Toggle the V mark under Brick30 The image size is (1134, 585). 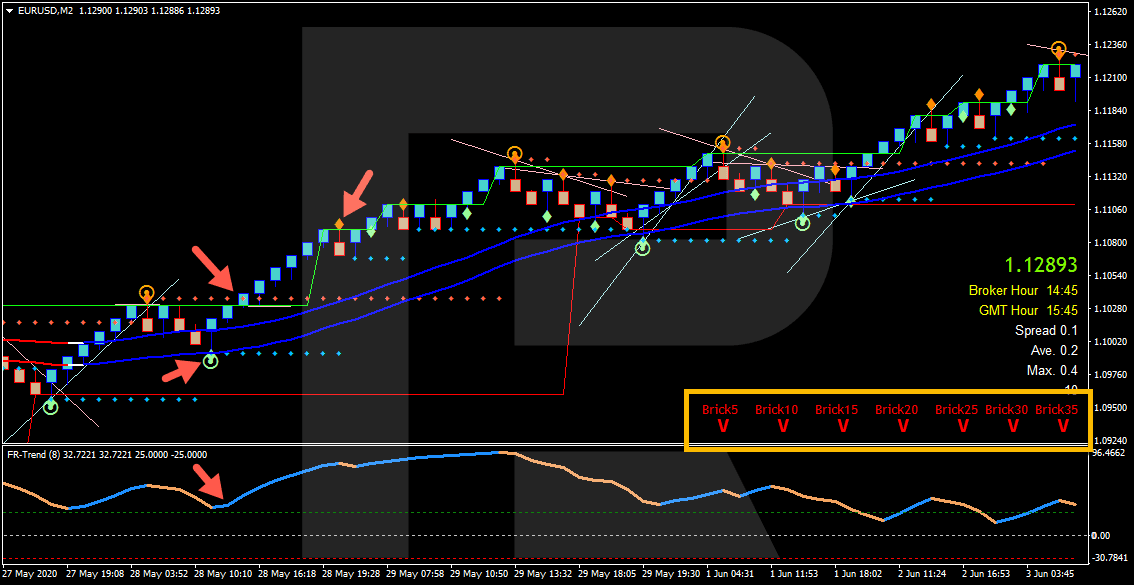[1011, 427]
